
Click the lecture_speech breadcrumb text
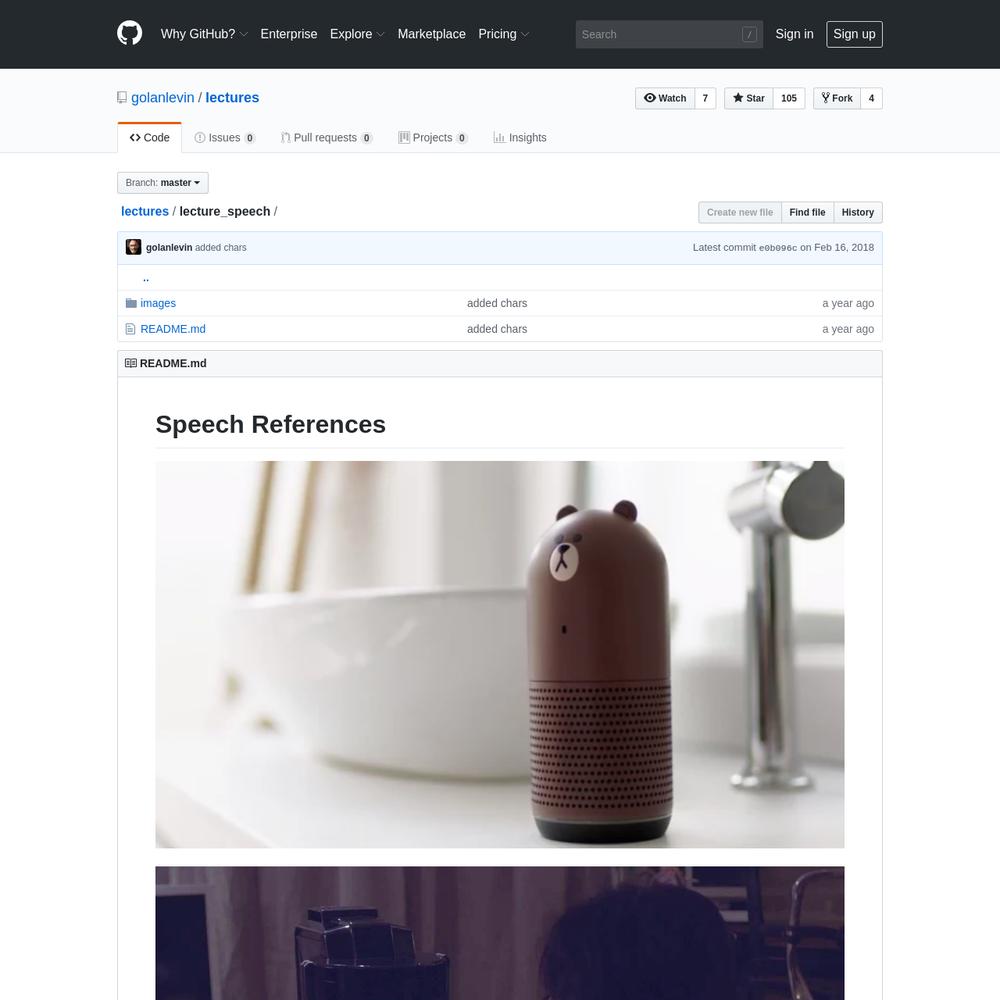(x=224, y=211)
